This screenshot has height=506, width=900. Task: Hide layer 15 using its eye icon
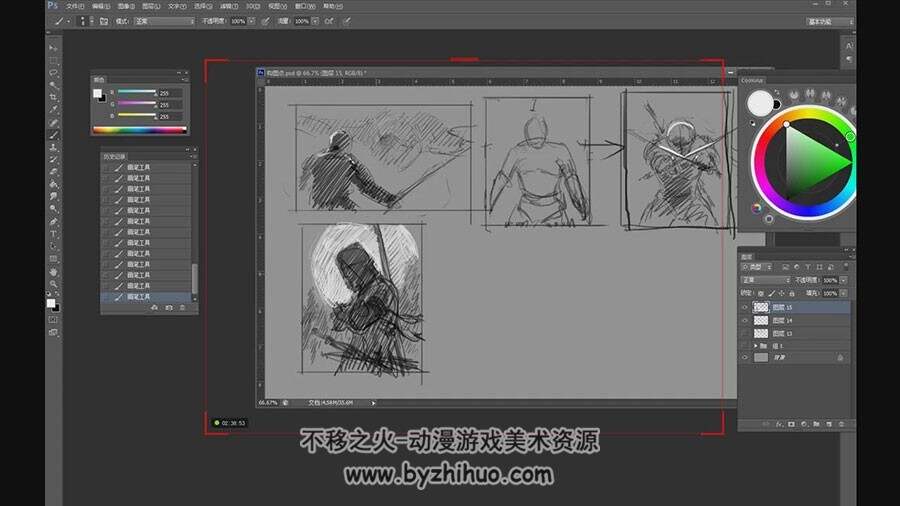coord(745,308)
